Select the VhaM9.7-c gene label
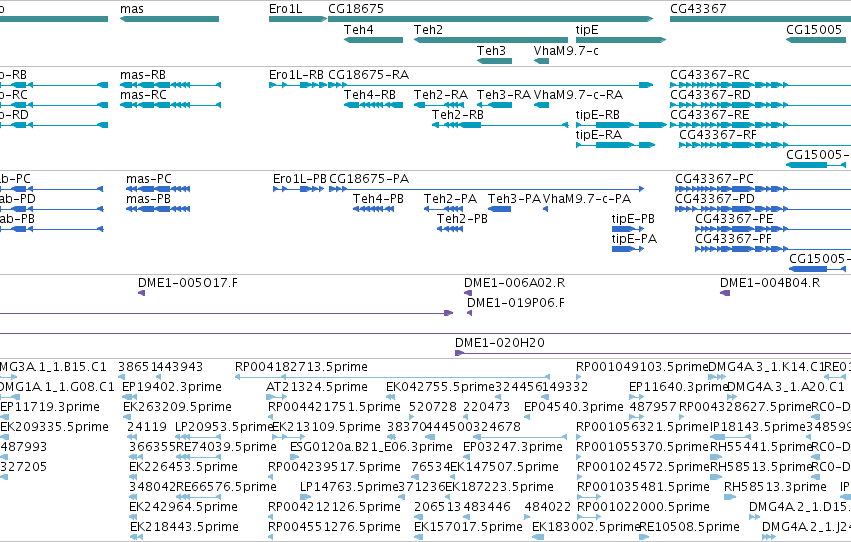 pyautogui.click(x=566, y=51)
